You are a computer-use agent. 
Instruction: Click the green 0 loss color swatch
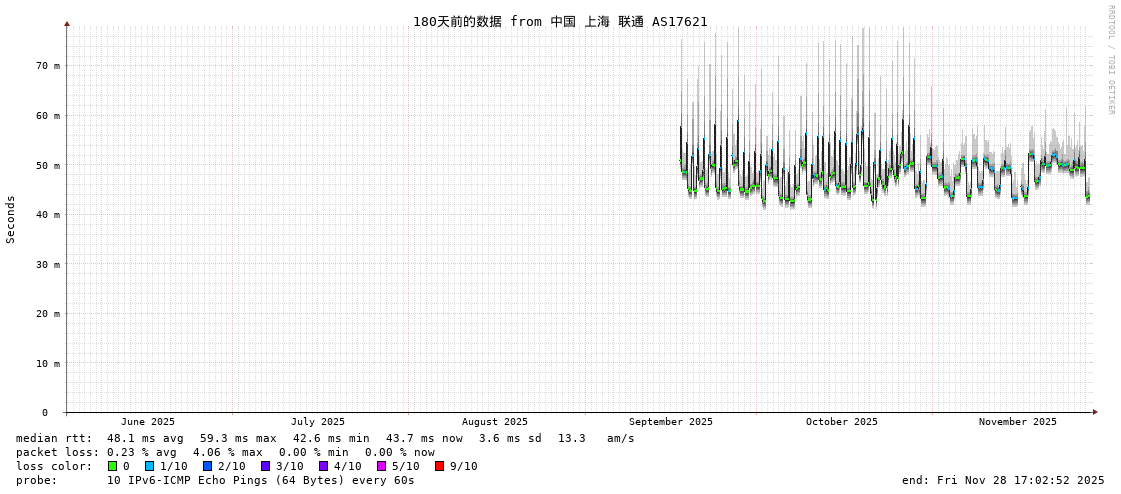tap(113, 466)
